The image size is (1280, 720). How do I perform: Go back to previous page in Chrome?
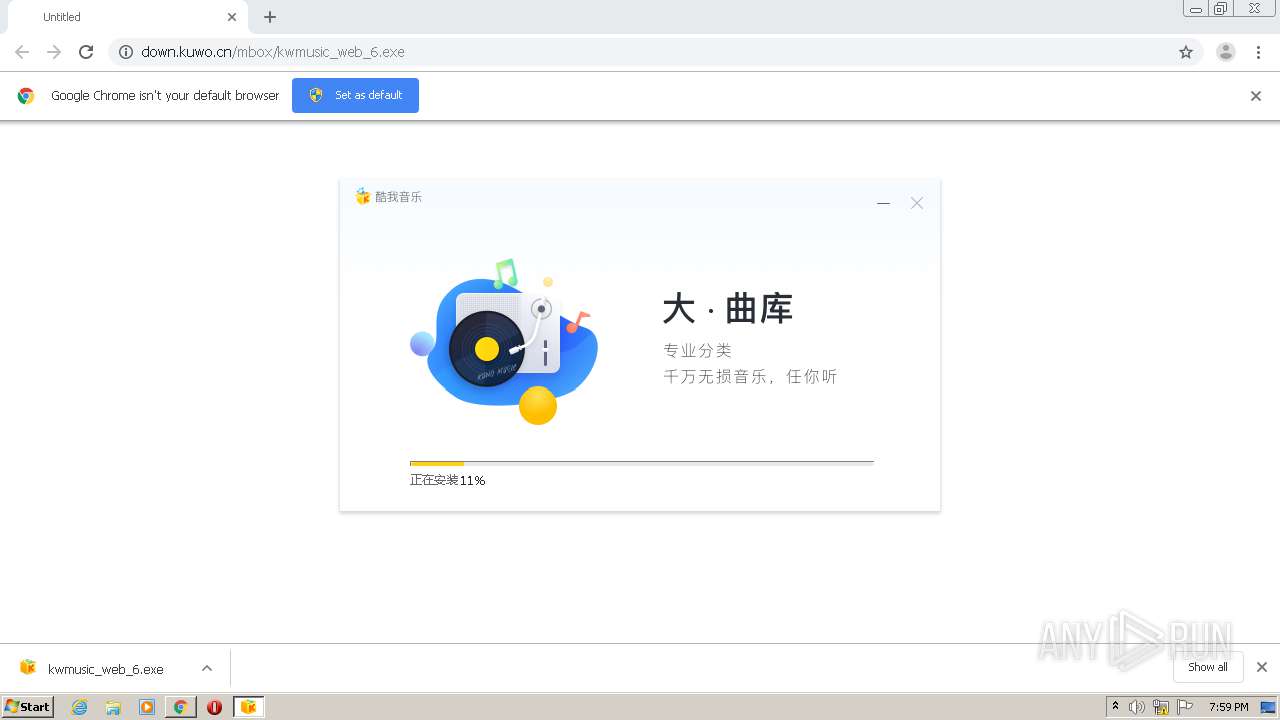[x=22, y=52]
